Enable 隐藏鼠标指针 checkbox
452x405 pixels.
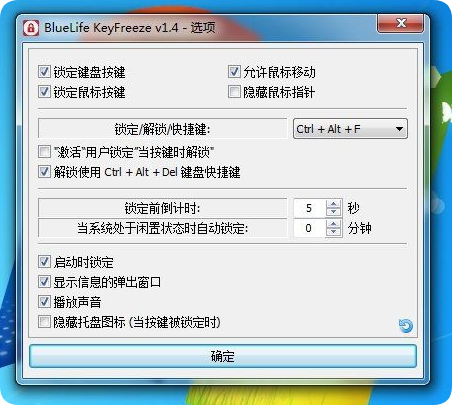coord(234,92)
